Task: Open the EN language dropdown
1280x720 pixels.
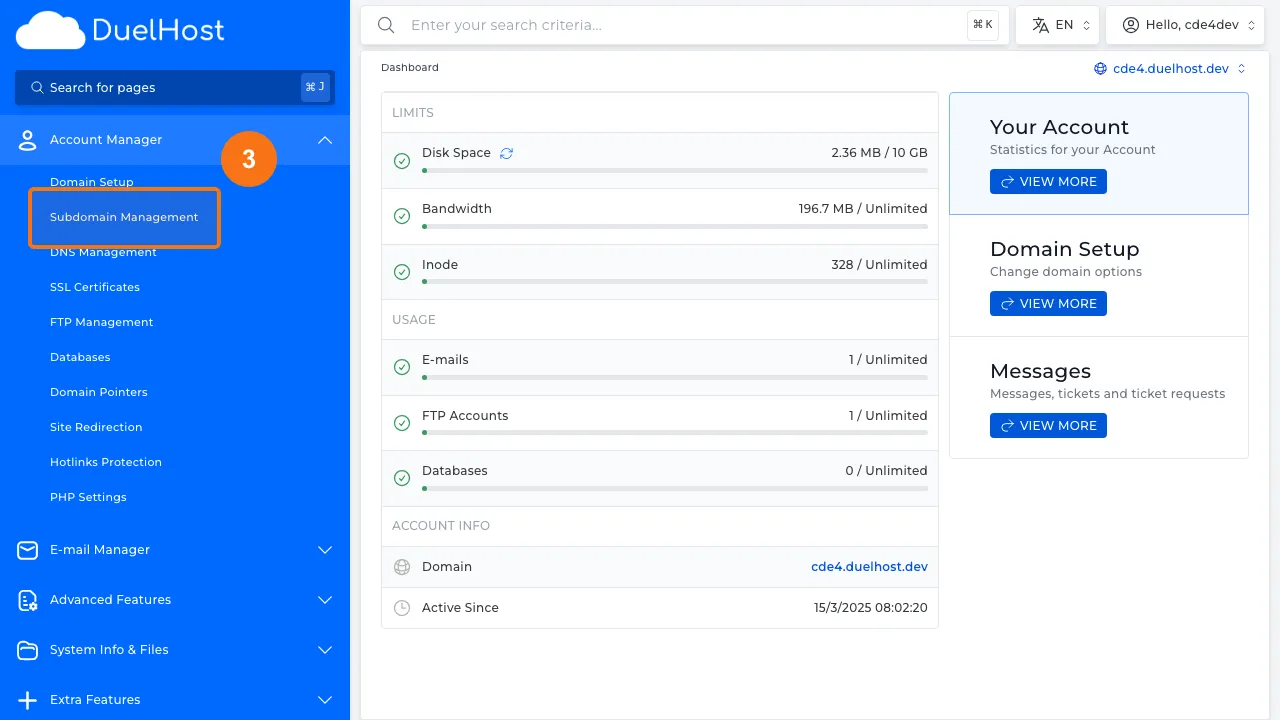Action: click(x=1057, y=24)
